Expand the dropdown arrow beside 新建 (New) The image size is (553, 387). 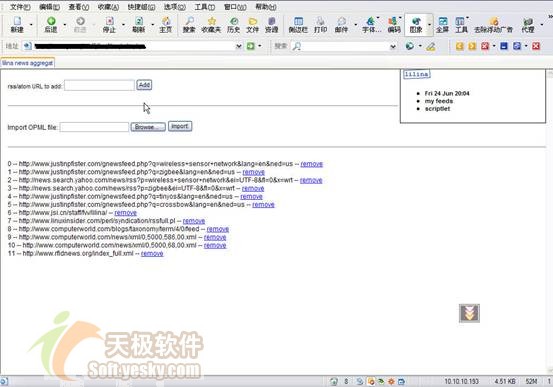tap(31, 25)
